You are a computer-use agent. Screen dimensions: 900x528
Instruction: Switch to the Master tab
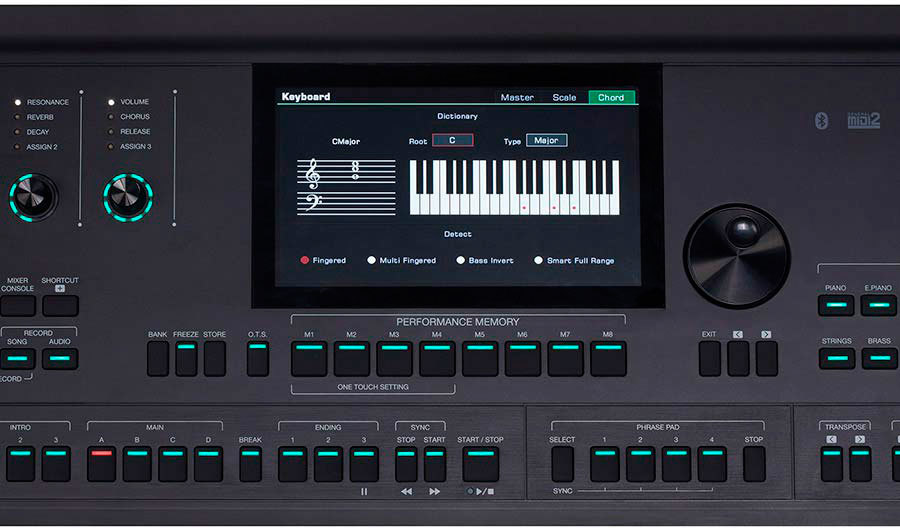coord(517,97)
